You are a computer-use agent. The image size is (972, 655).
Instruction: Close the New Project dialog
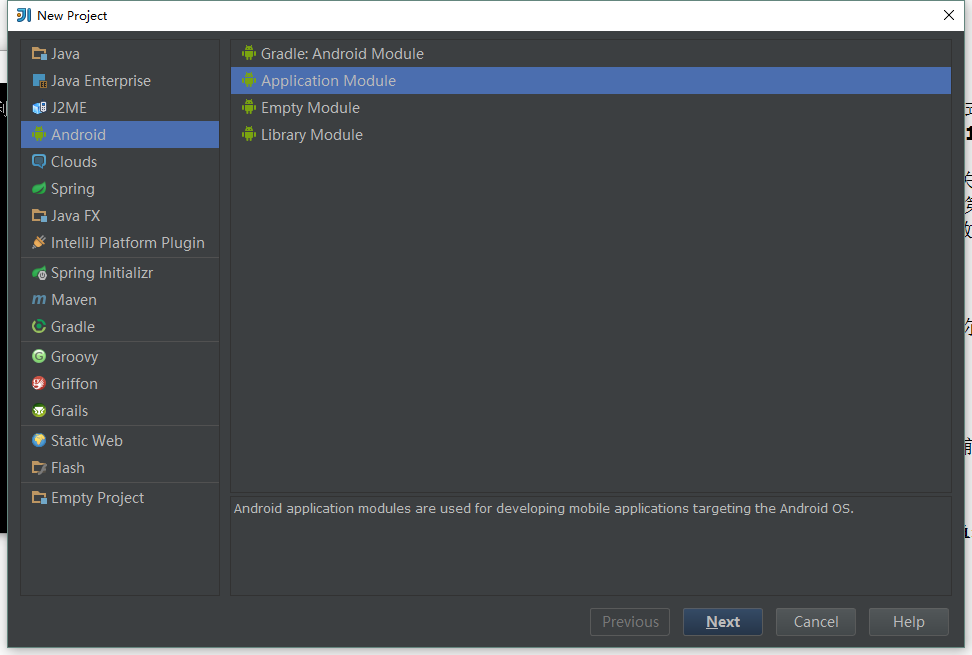coord(948,15)
